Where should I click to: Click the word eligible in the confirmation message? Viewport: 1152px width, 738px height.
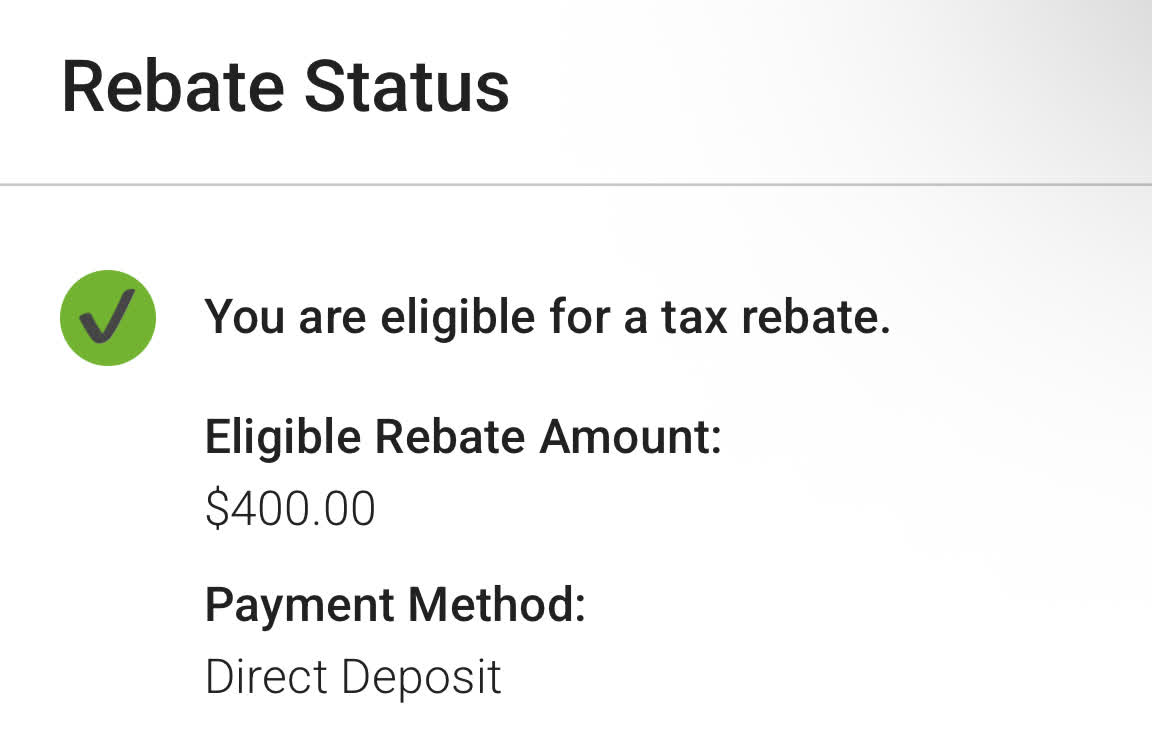(x=457, y=318)
